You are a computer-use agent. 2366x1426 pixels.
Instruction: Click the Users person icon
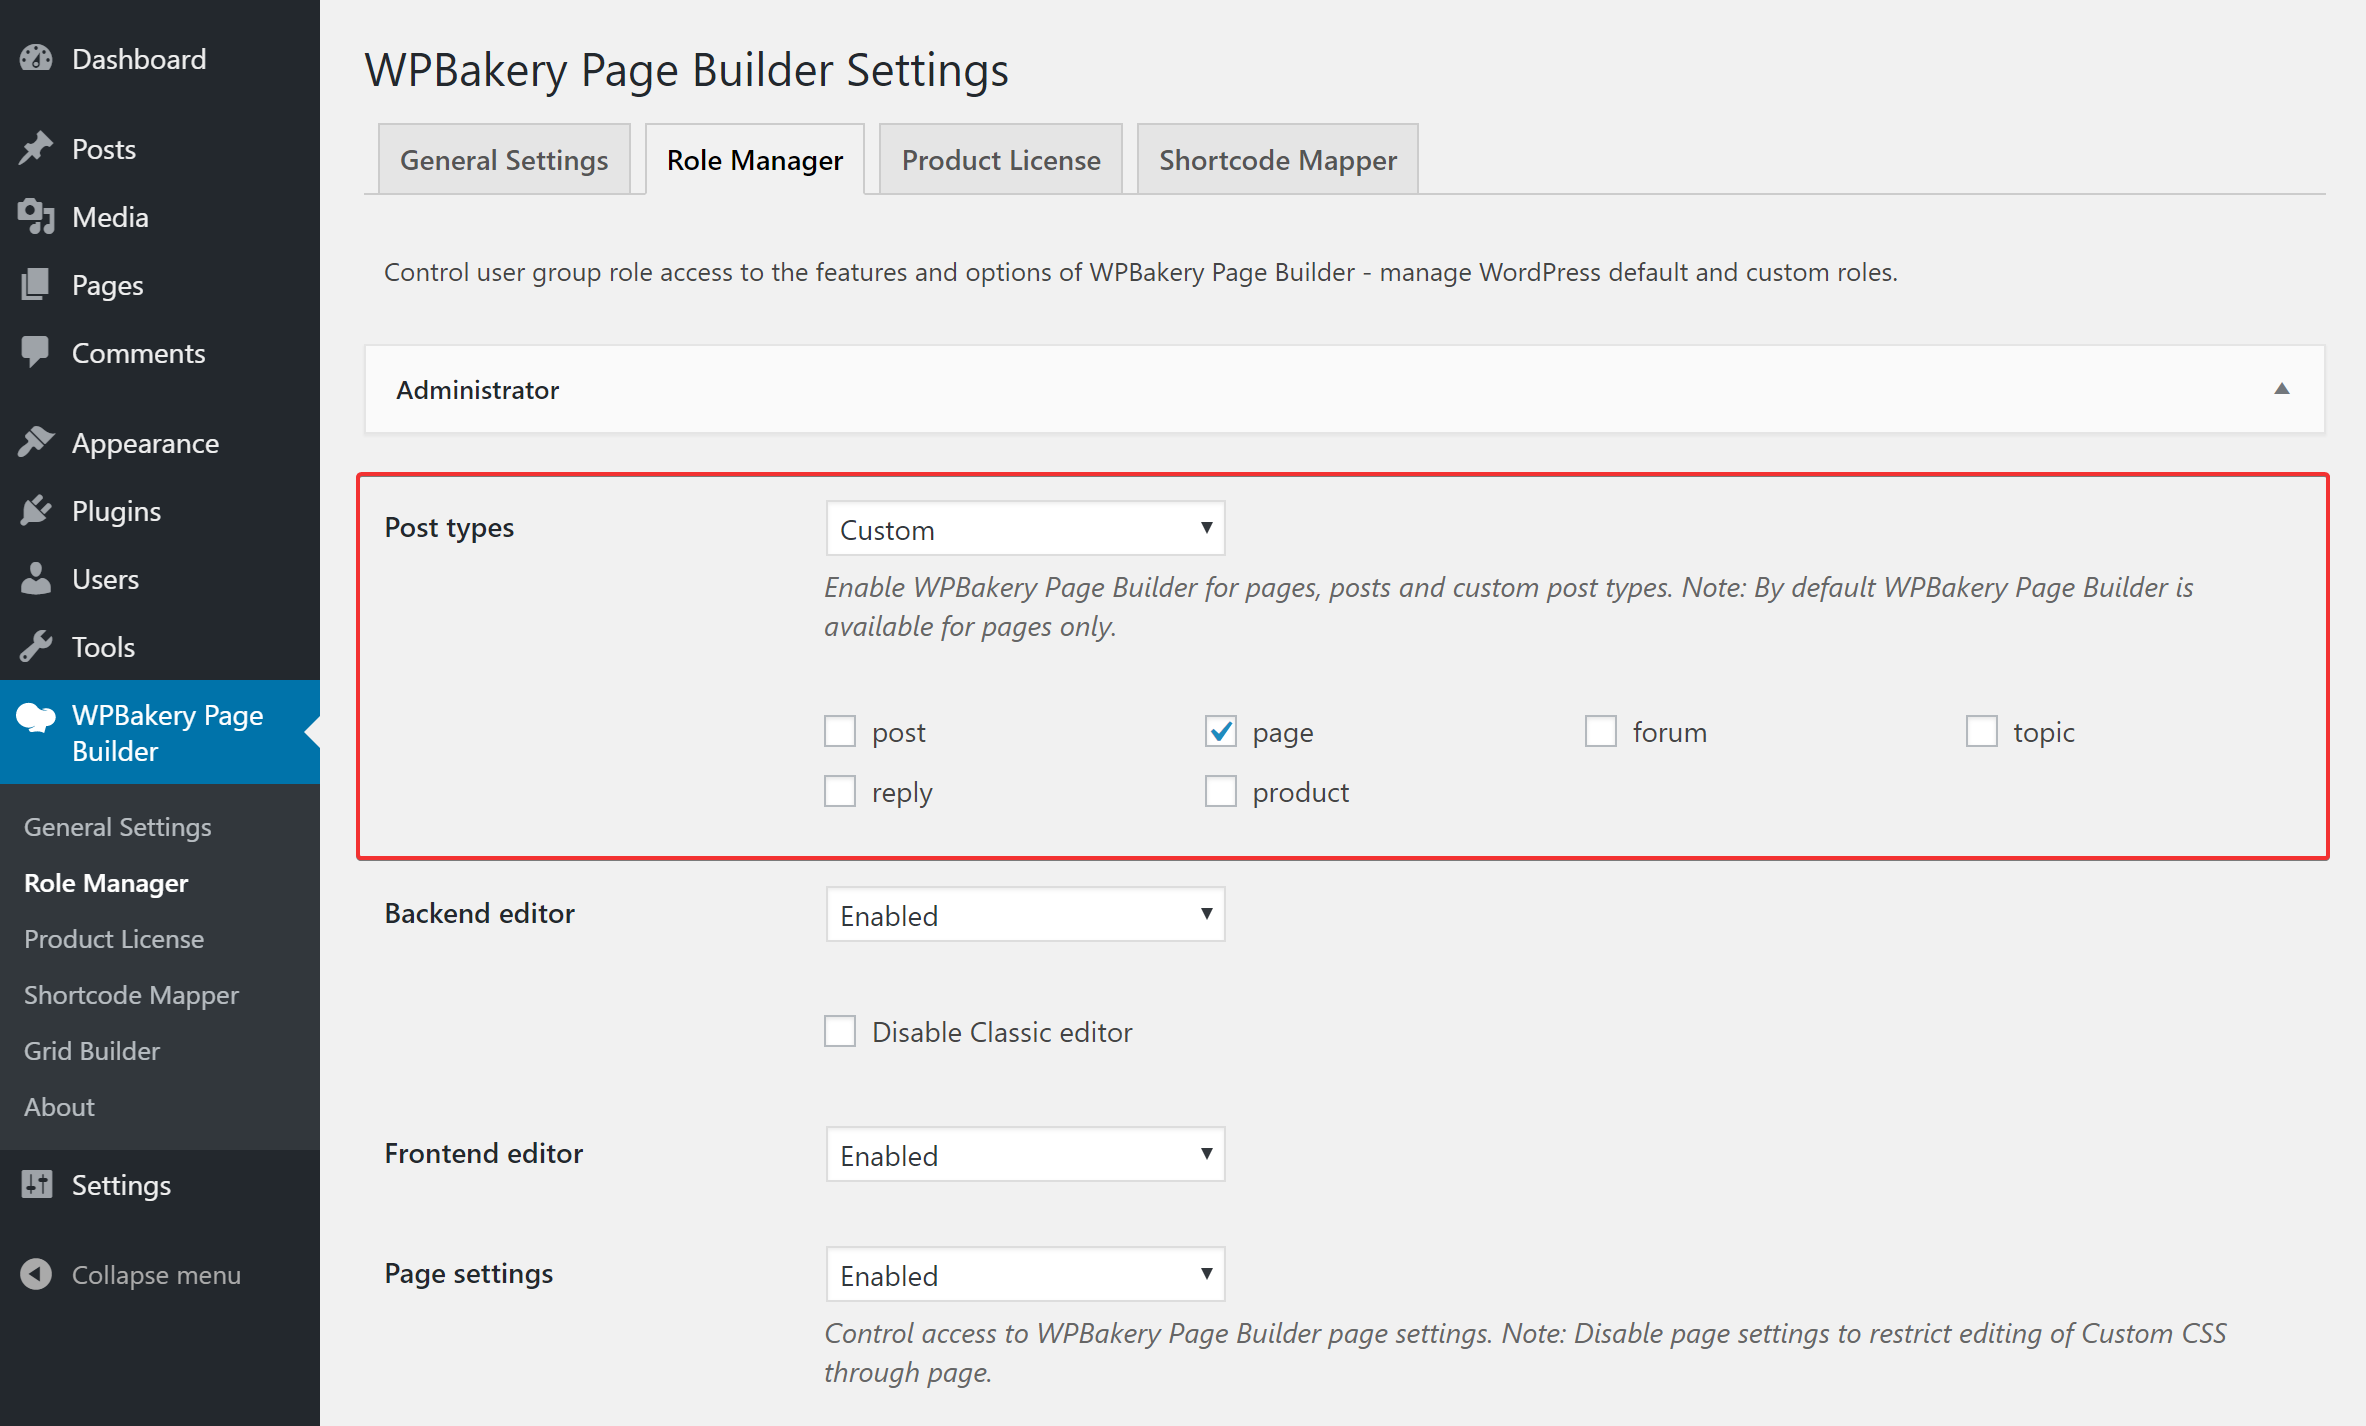pyautogui.click(x=36, y=579)
